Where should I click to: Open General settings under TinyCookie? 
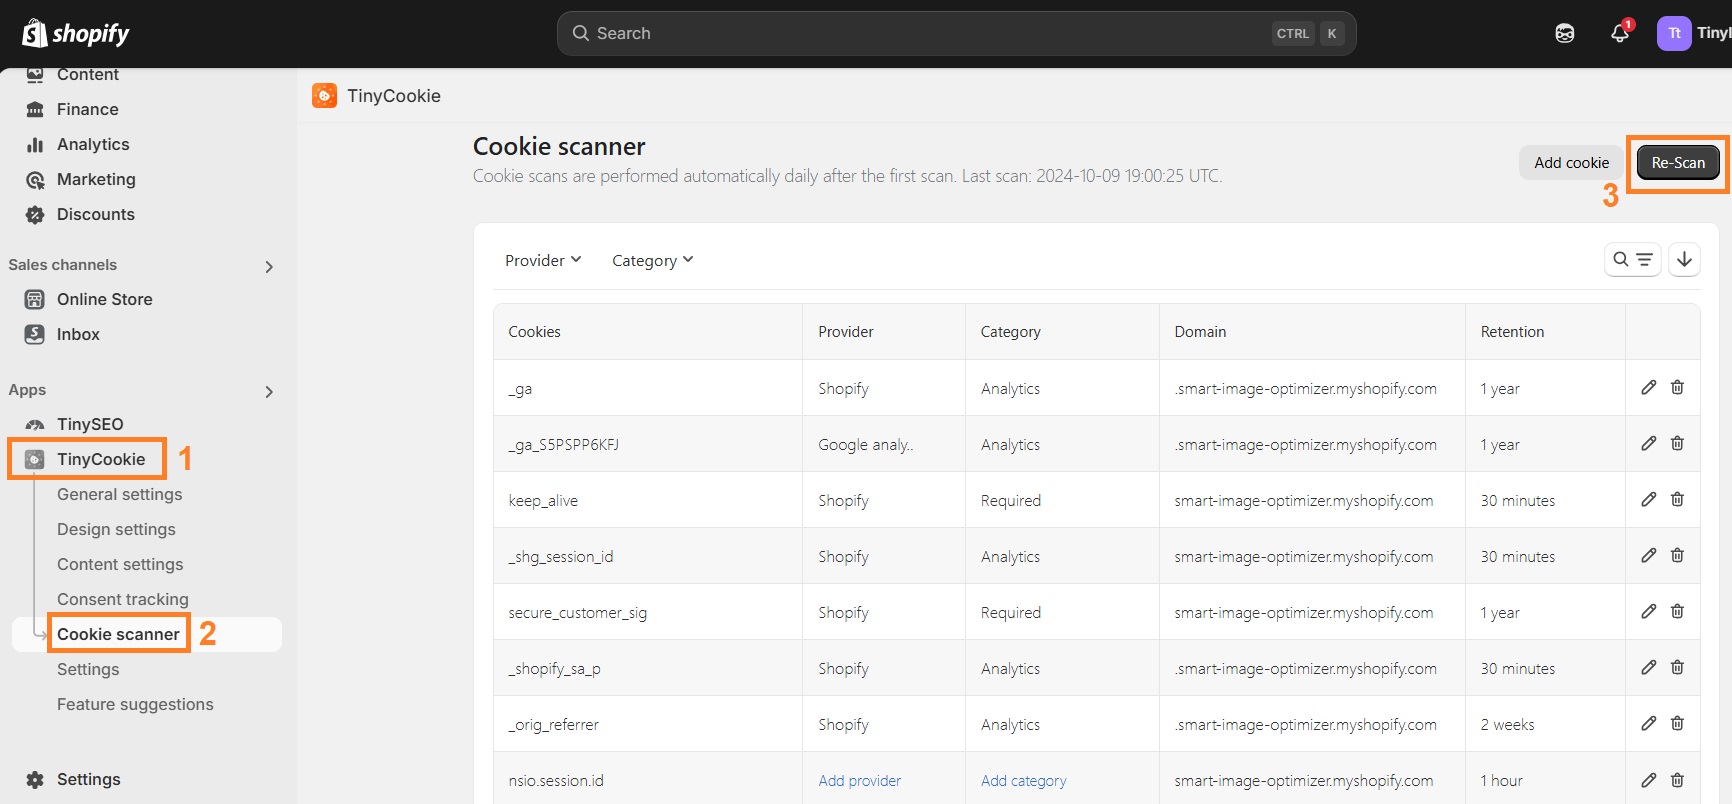point(119,494)
